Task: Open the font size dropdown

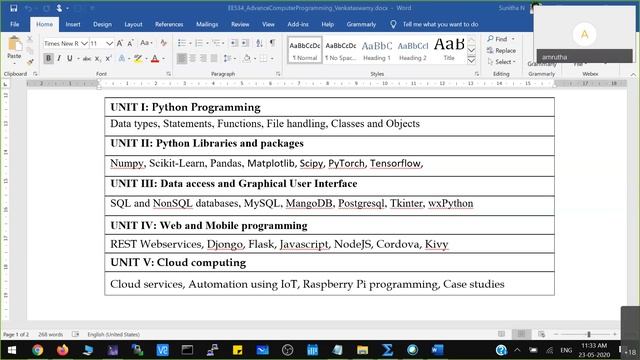Action: pos(109,43)
